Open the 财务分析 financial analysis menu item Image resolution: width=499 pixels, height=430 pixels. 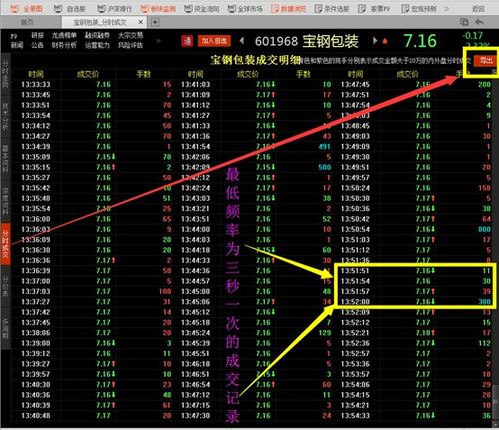tap(64, 45)
